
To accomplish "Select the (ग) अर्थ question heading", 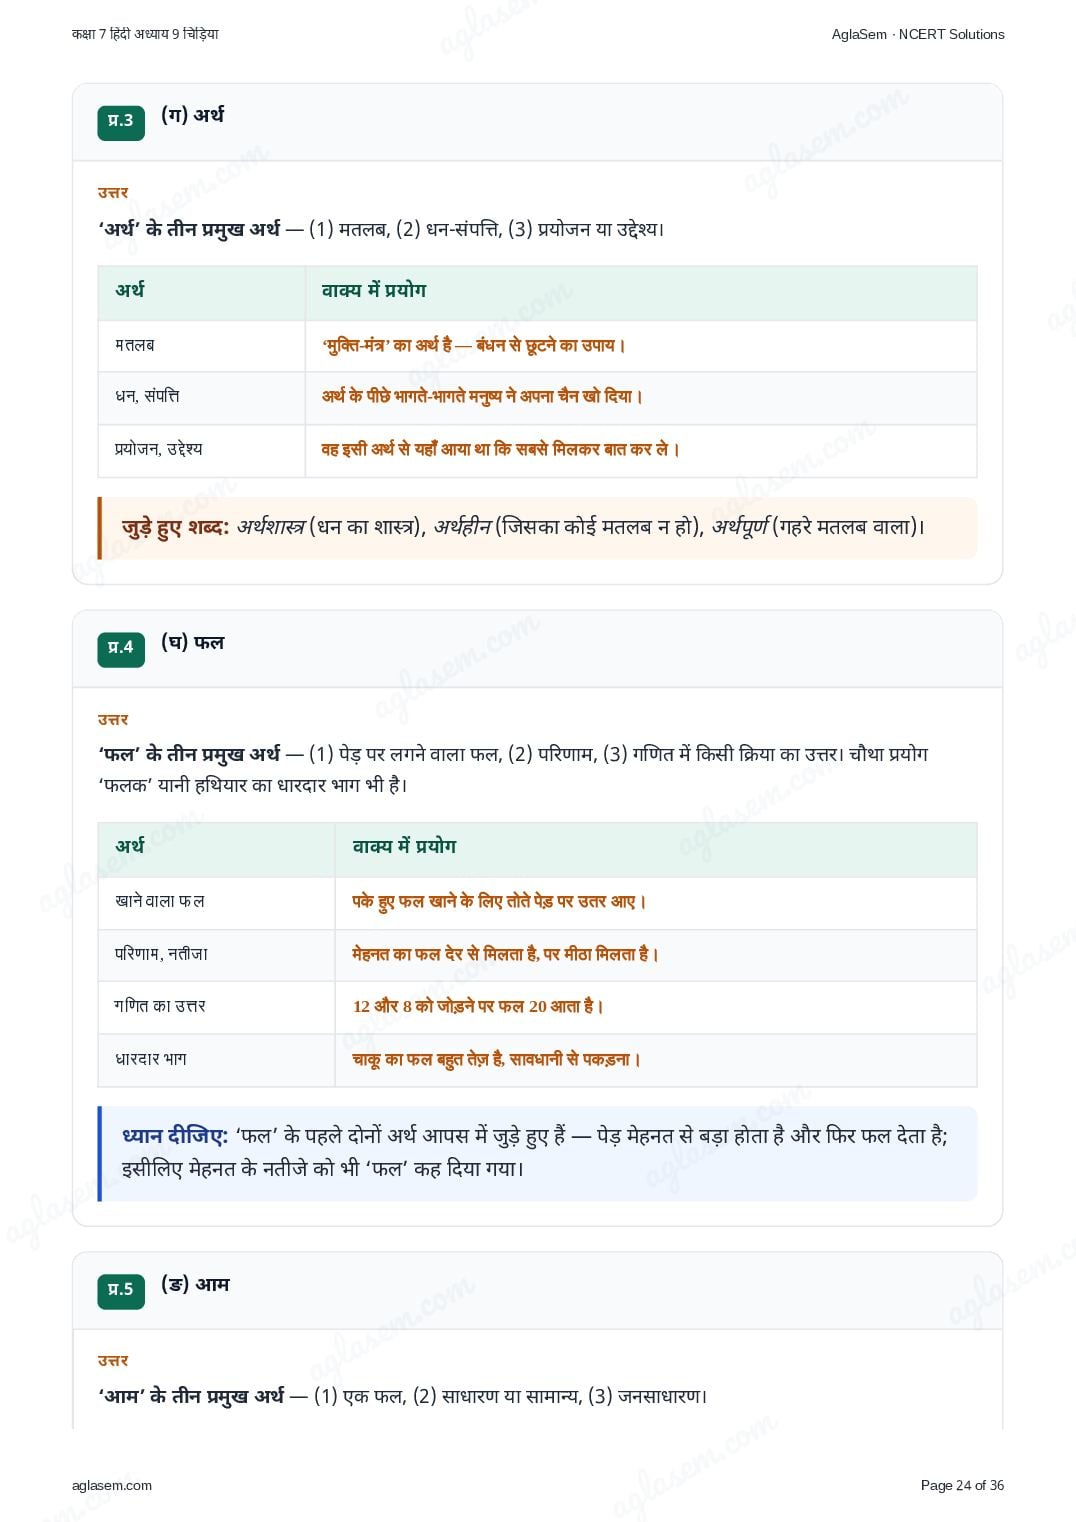I will (192, 116).
